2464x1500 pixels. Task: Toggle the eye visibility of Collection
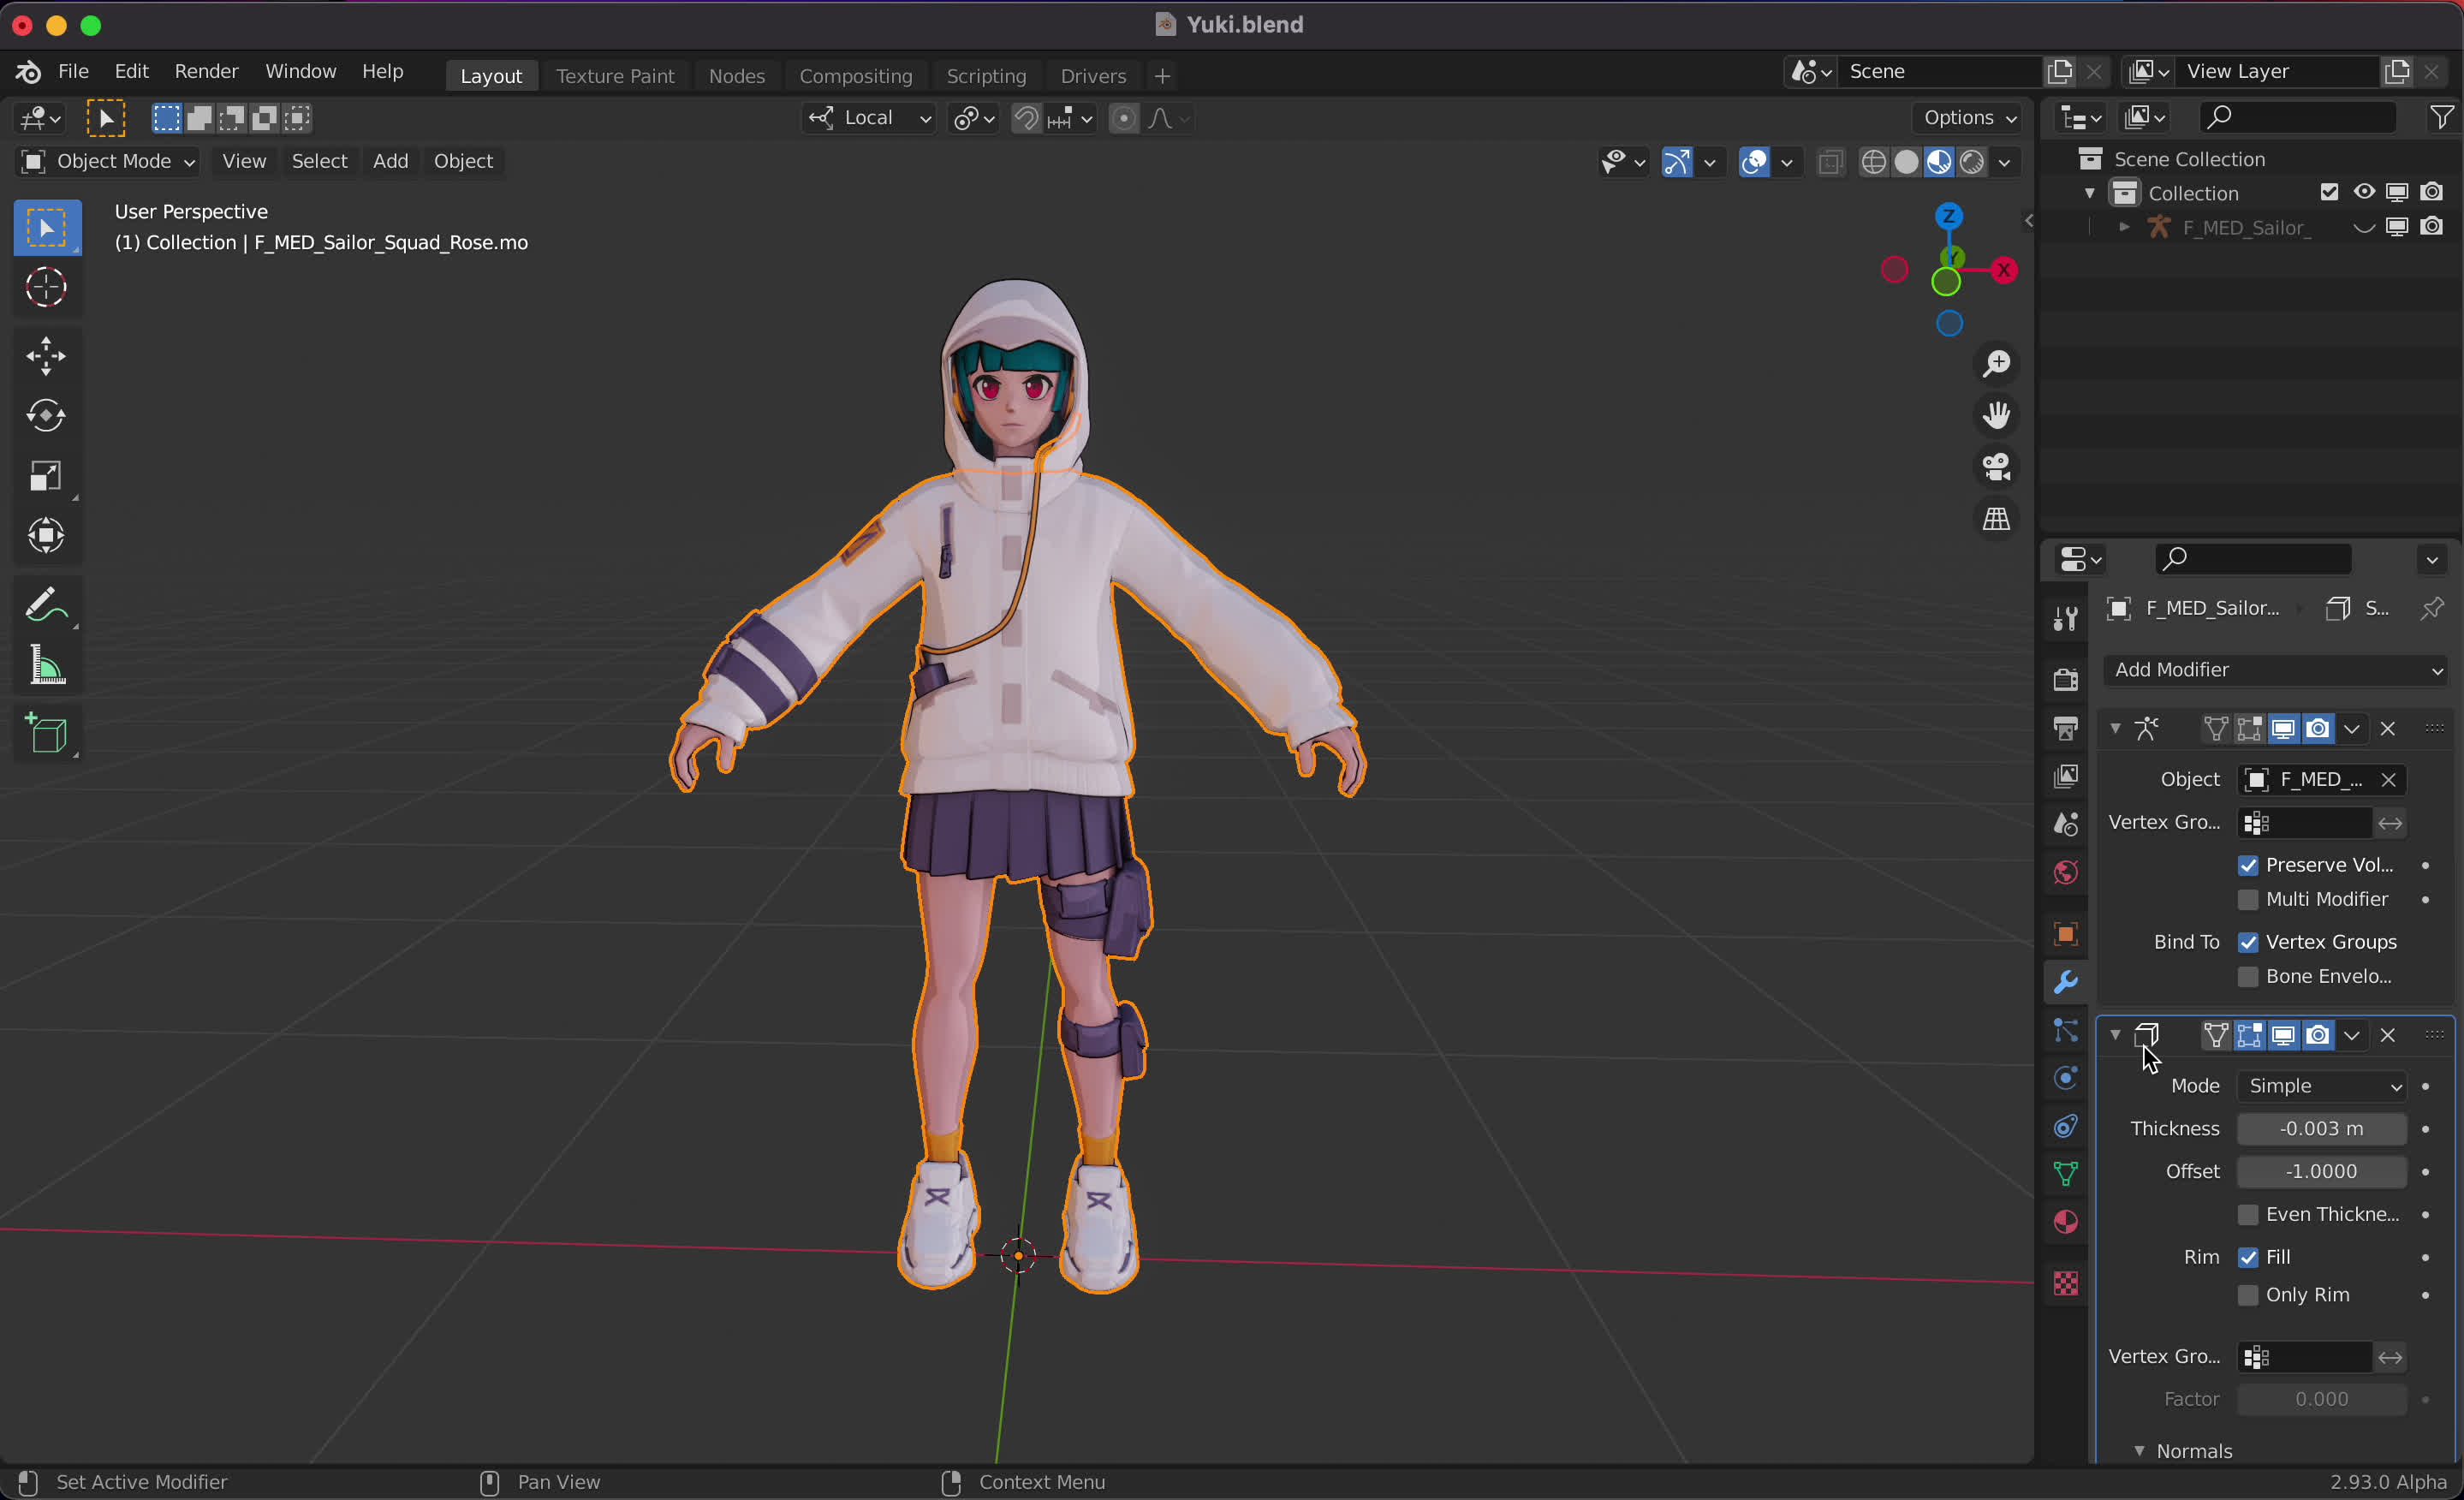[2363, 192]
